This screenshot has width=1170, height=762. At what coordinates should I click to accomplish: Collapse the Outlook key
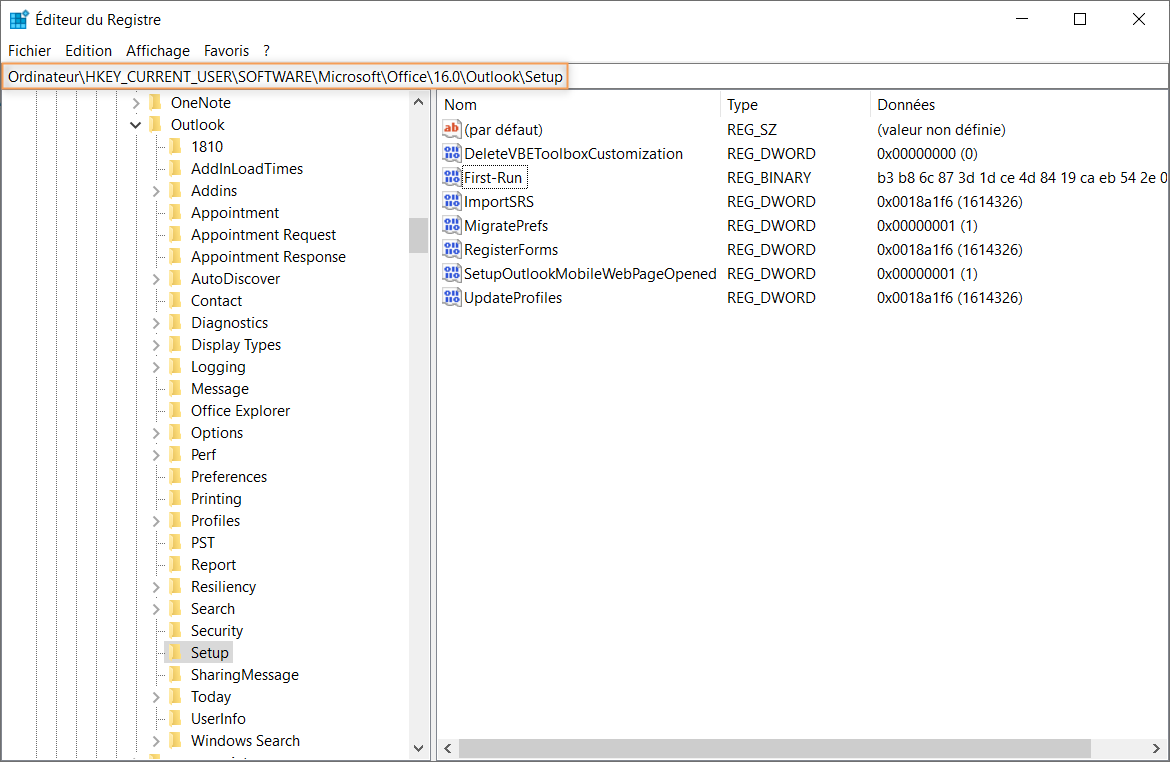coord(136,125)
